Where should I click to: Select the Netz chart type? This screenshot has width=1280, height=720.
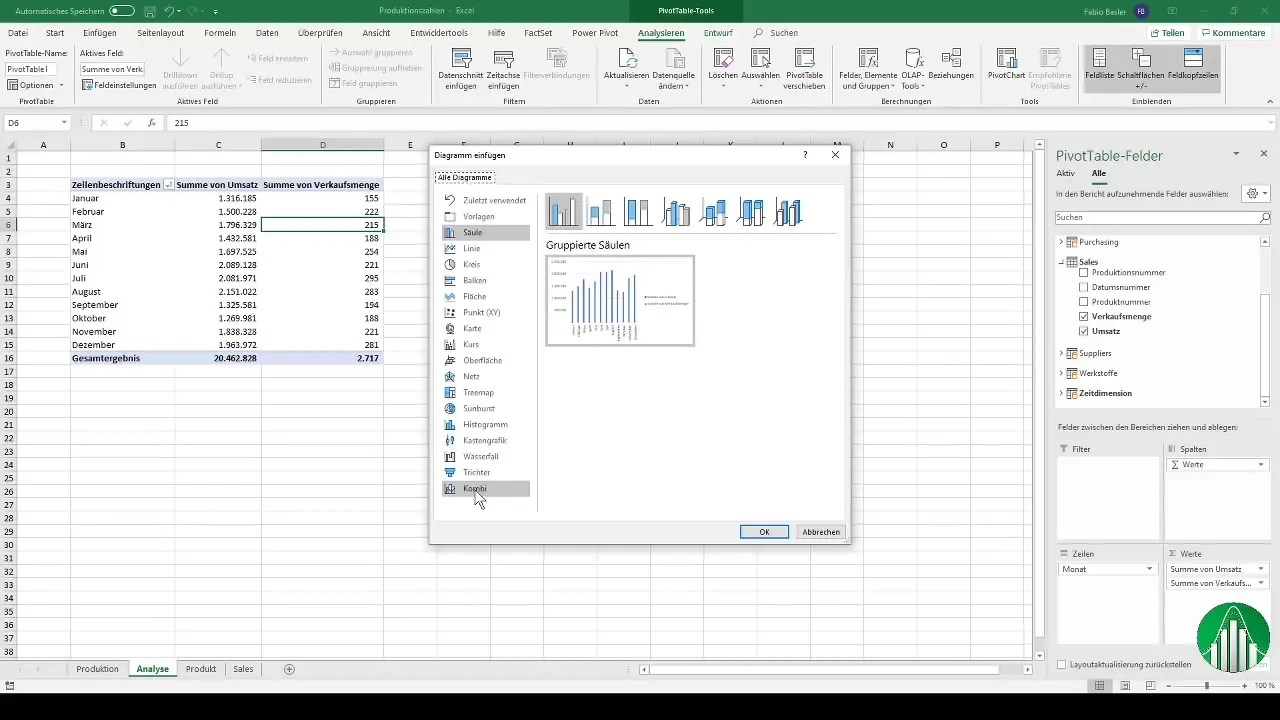[x=485, y=376]
